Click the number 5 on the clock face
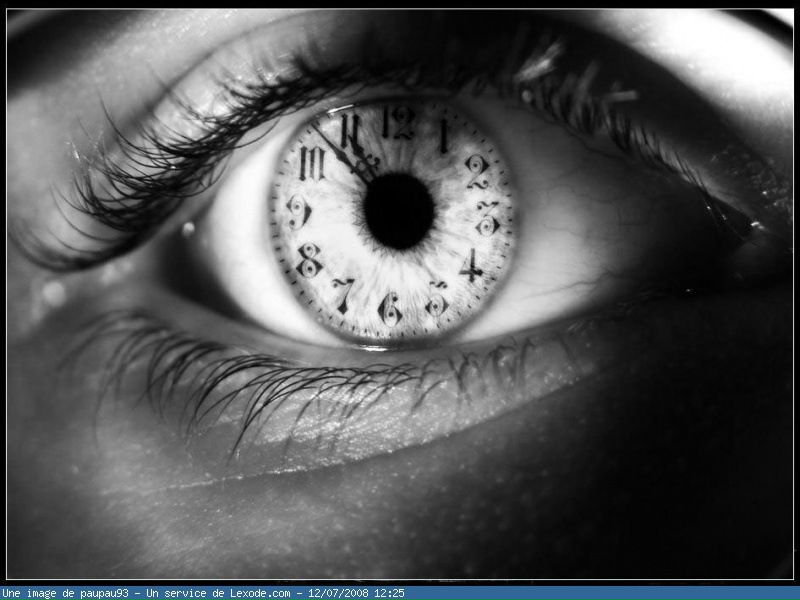The height and width of the screenshot is (600, 800). (x=436, y=299)
